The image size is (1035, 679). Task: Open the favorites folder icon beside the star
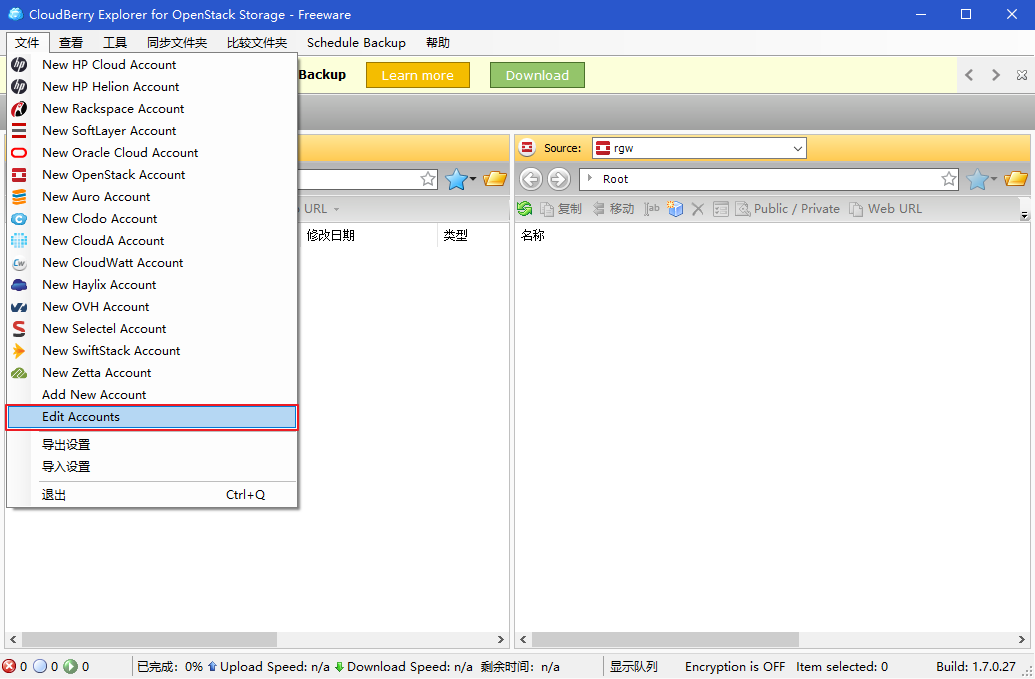pyautogui.click(x=1015, y=178)
